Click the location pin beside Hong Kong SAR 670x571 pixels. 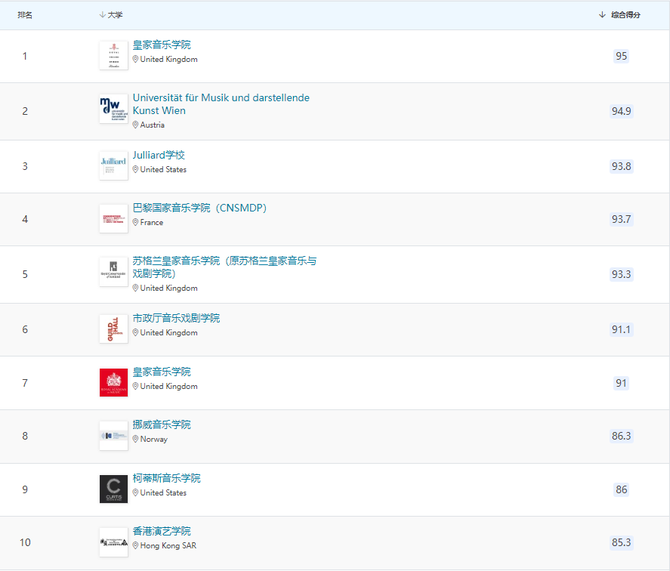tap(135, 545)
